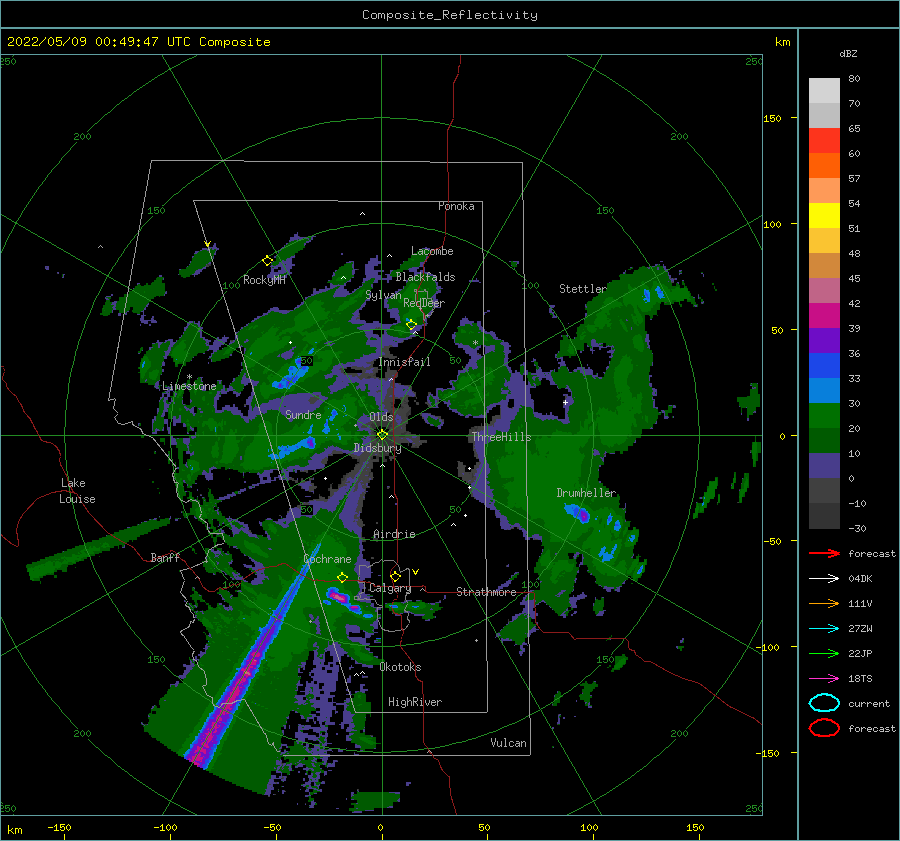The height and width of the screenshot is (841, 900).
Task: Click the Calgary city label
Action: pyautogui.click(x=390, y=588)
